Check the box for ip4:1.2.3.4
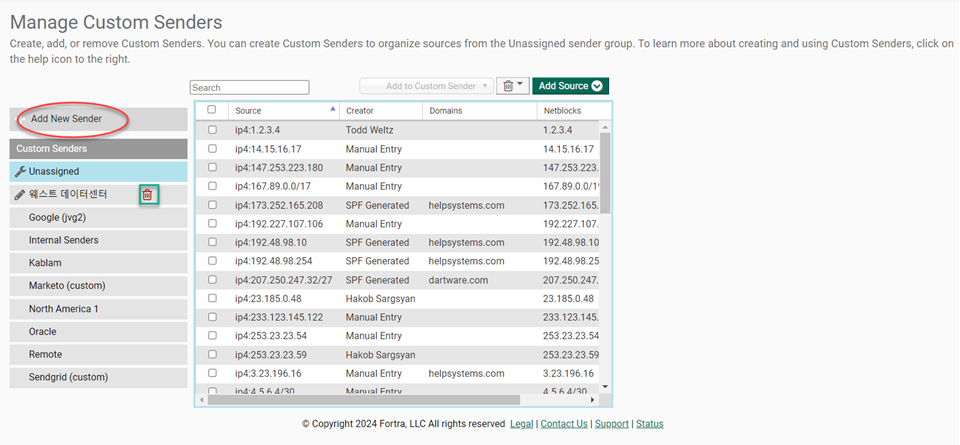Viewport: 960px width, 445px height. [x=212, y=130]
